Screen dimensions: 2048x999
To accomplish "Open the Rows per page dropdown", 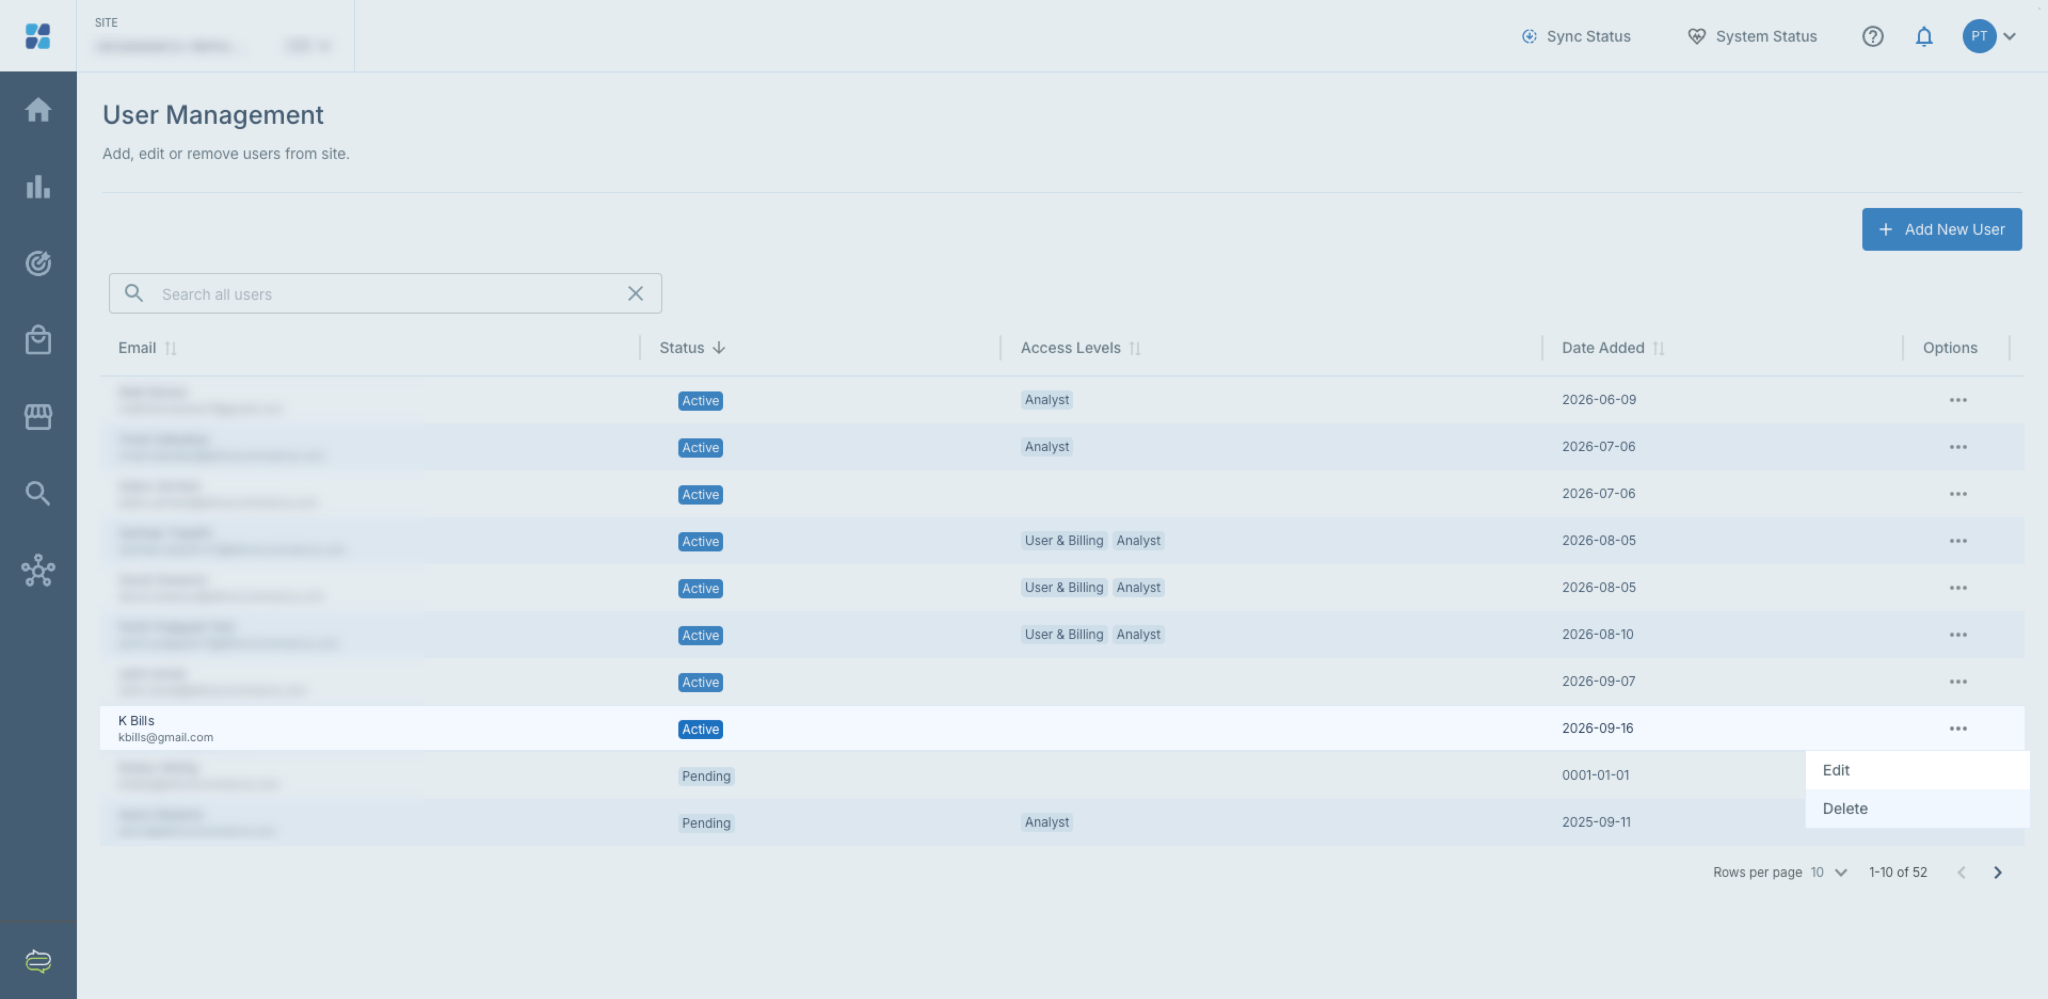I will [x=1829, y=873].
